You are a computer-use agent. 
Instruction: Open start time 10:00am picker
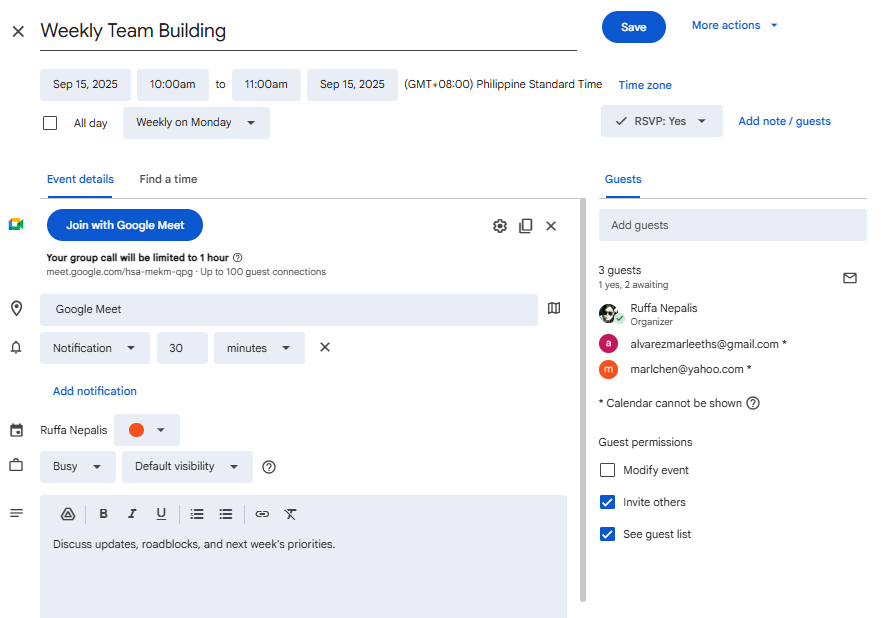tap(172, 85)
